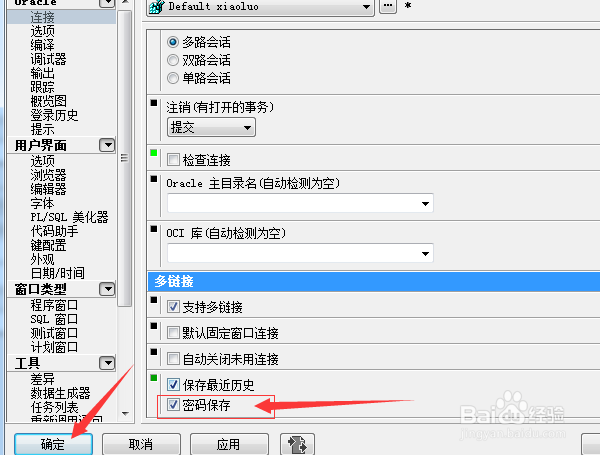Select the 单路会话 radio button
The width and height of the screenshot is (600, 455).
[173, 78]
